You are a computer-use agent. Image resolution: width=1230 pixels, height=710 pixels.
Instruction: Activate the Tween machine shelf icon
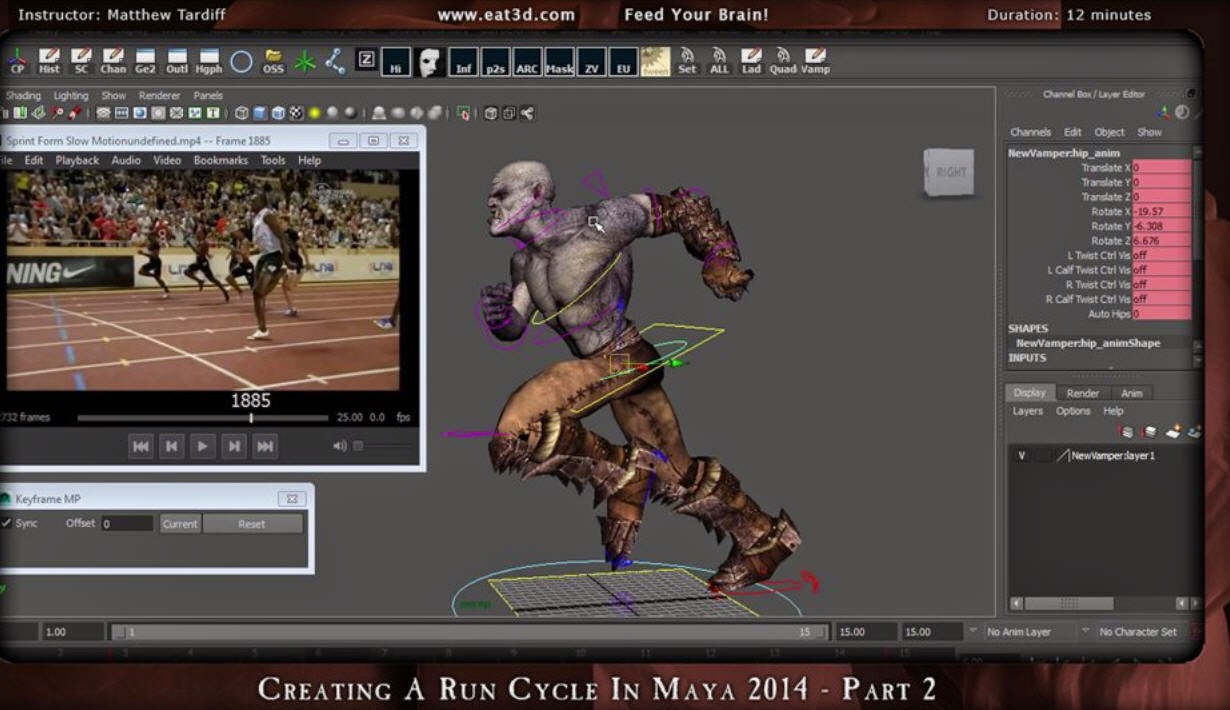(x=655, y=62)
